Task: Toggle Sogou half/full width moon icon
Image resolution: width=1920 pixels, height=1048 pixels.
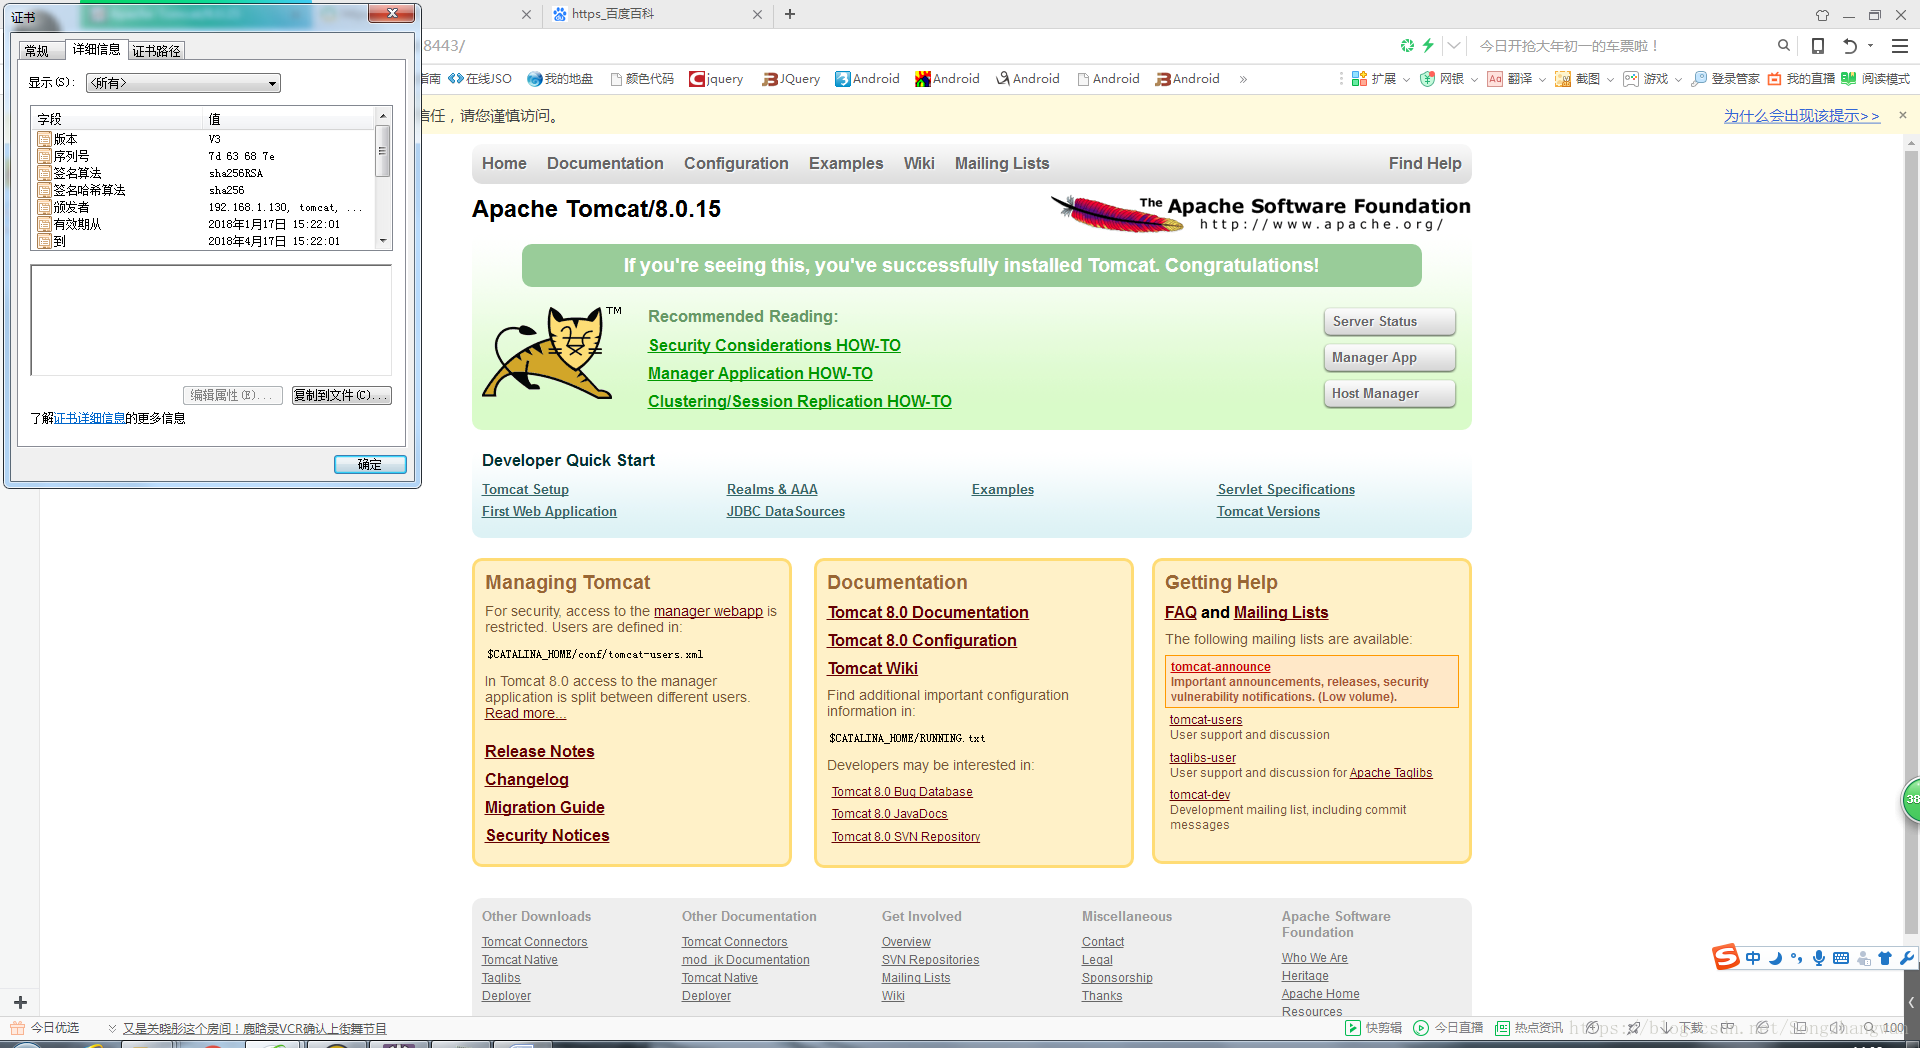Action: (1775, 958)
